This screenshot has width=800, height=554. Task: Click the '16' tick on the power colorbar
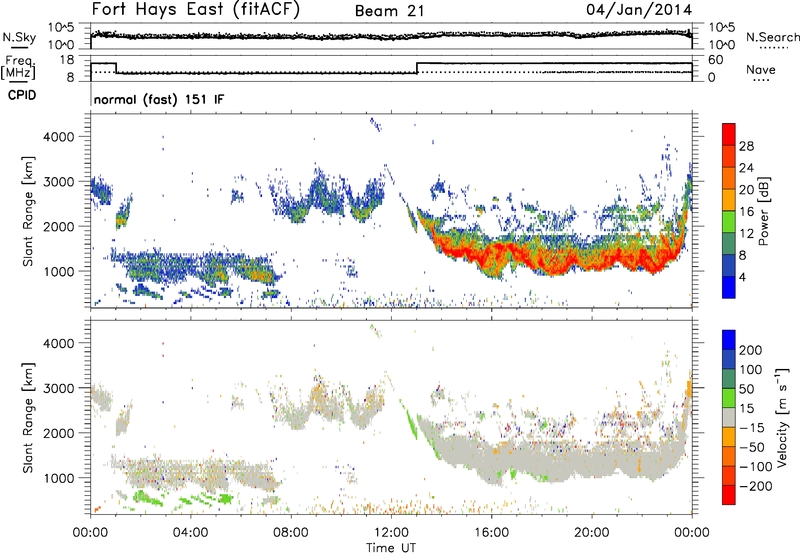click(746, 211)
